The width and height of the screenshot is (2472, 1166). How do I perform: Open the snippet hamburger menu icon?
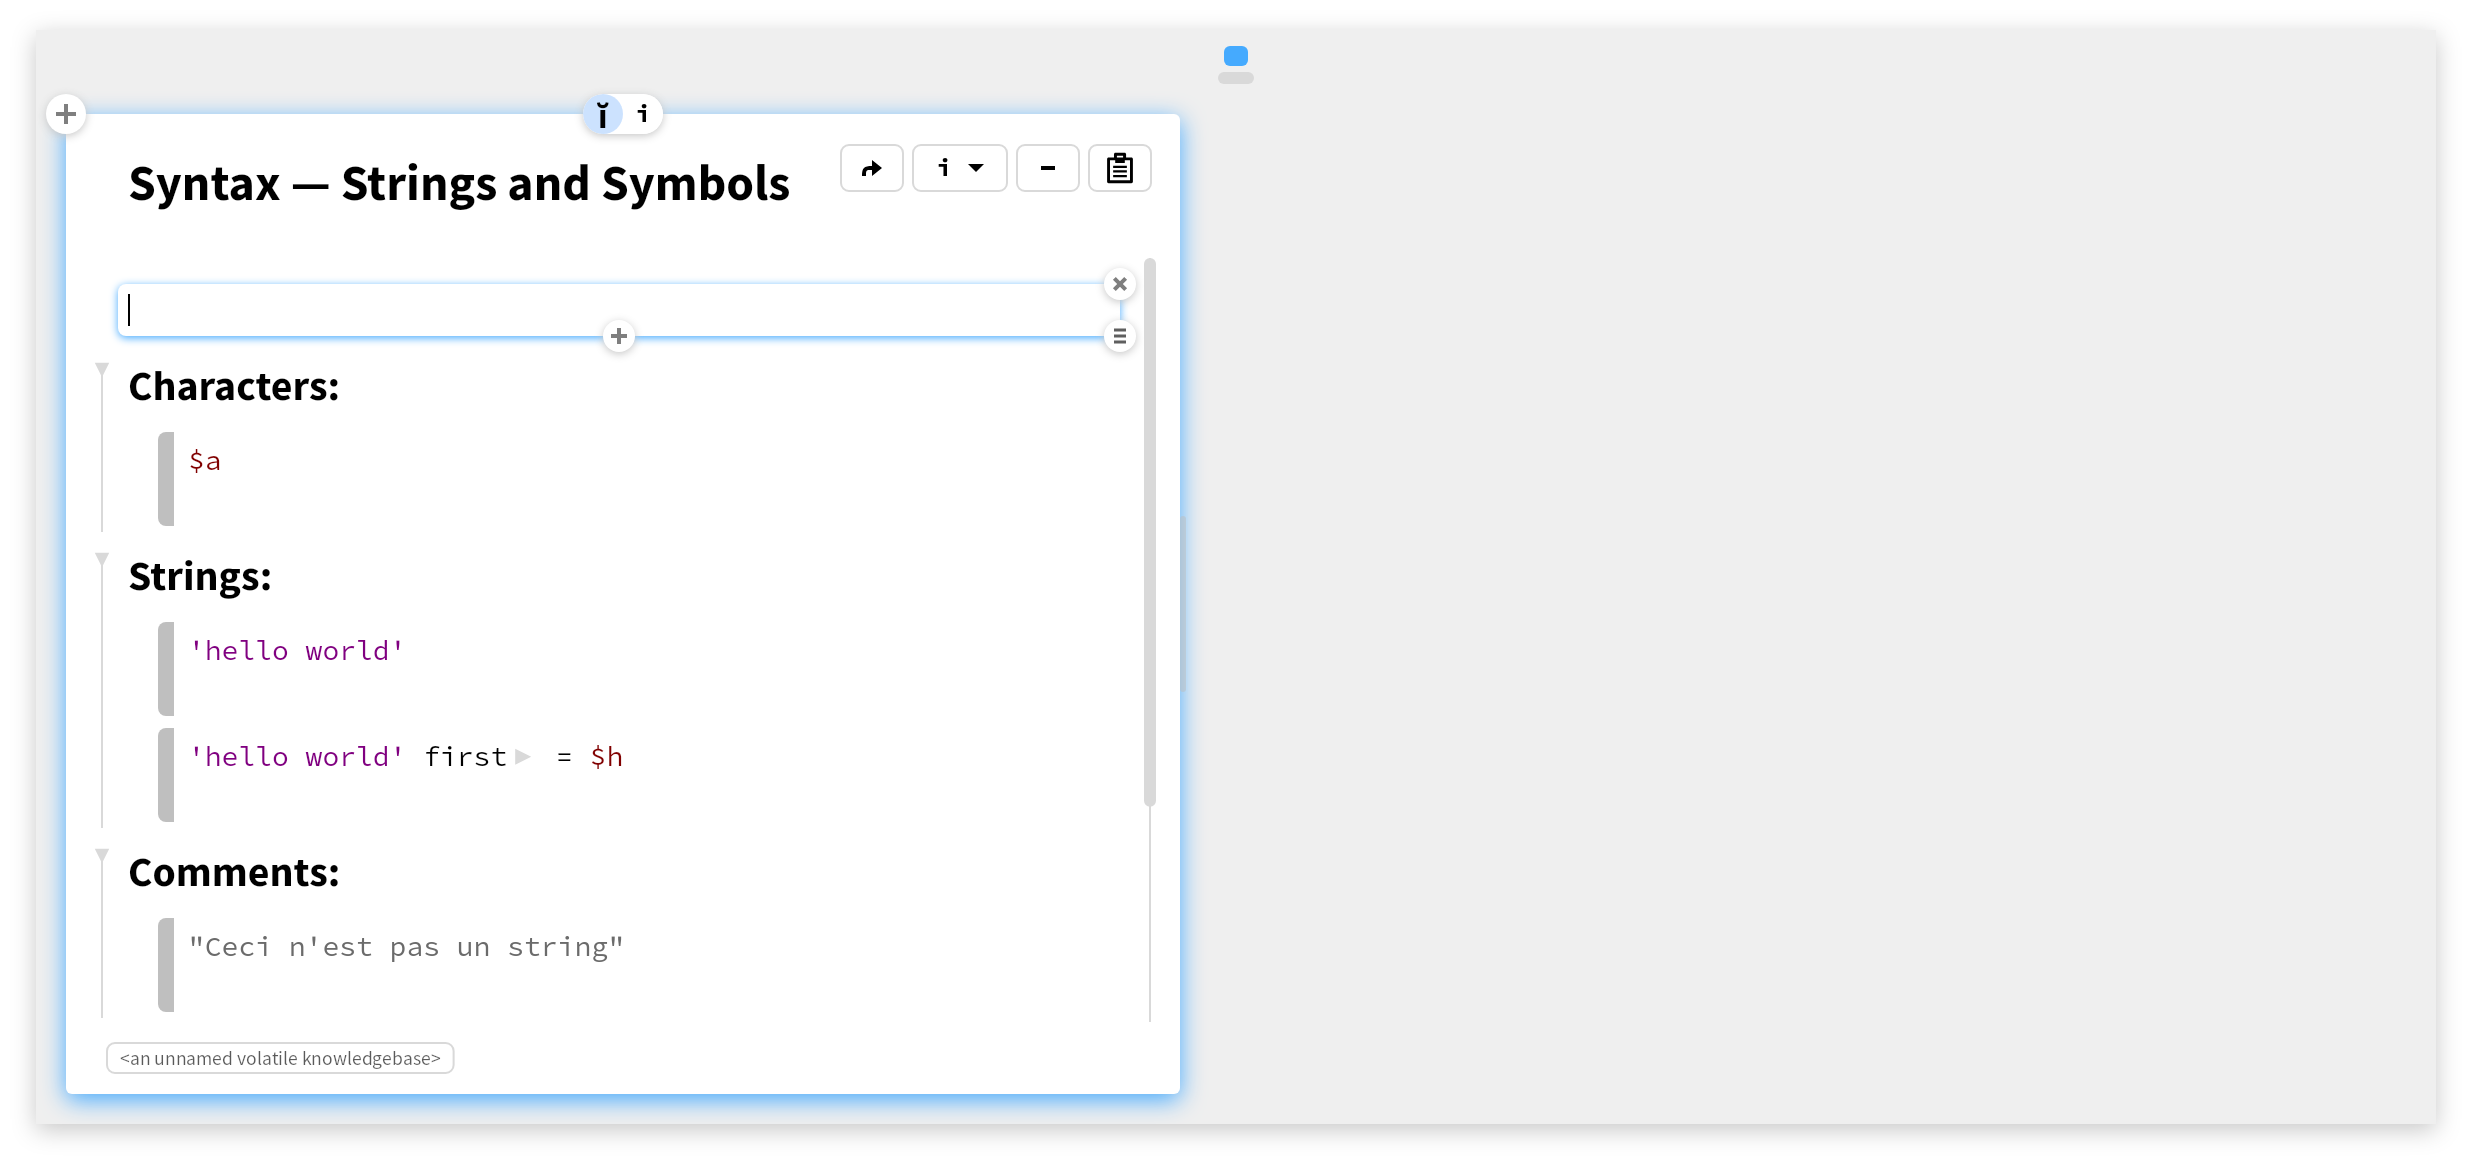coord(1120,336)
